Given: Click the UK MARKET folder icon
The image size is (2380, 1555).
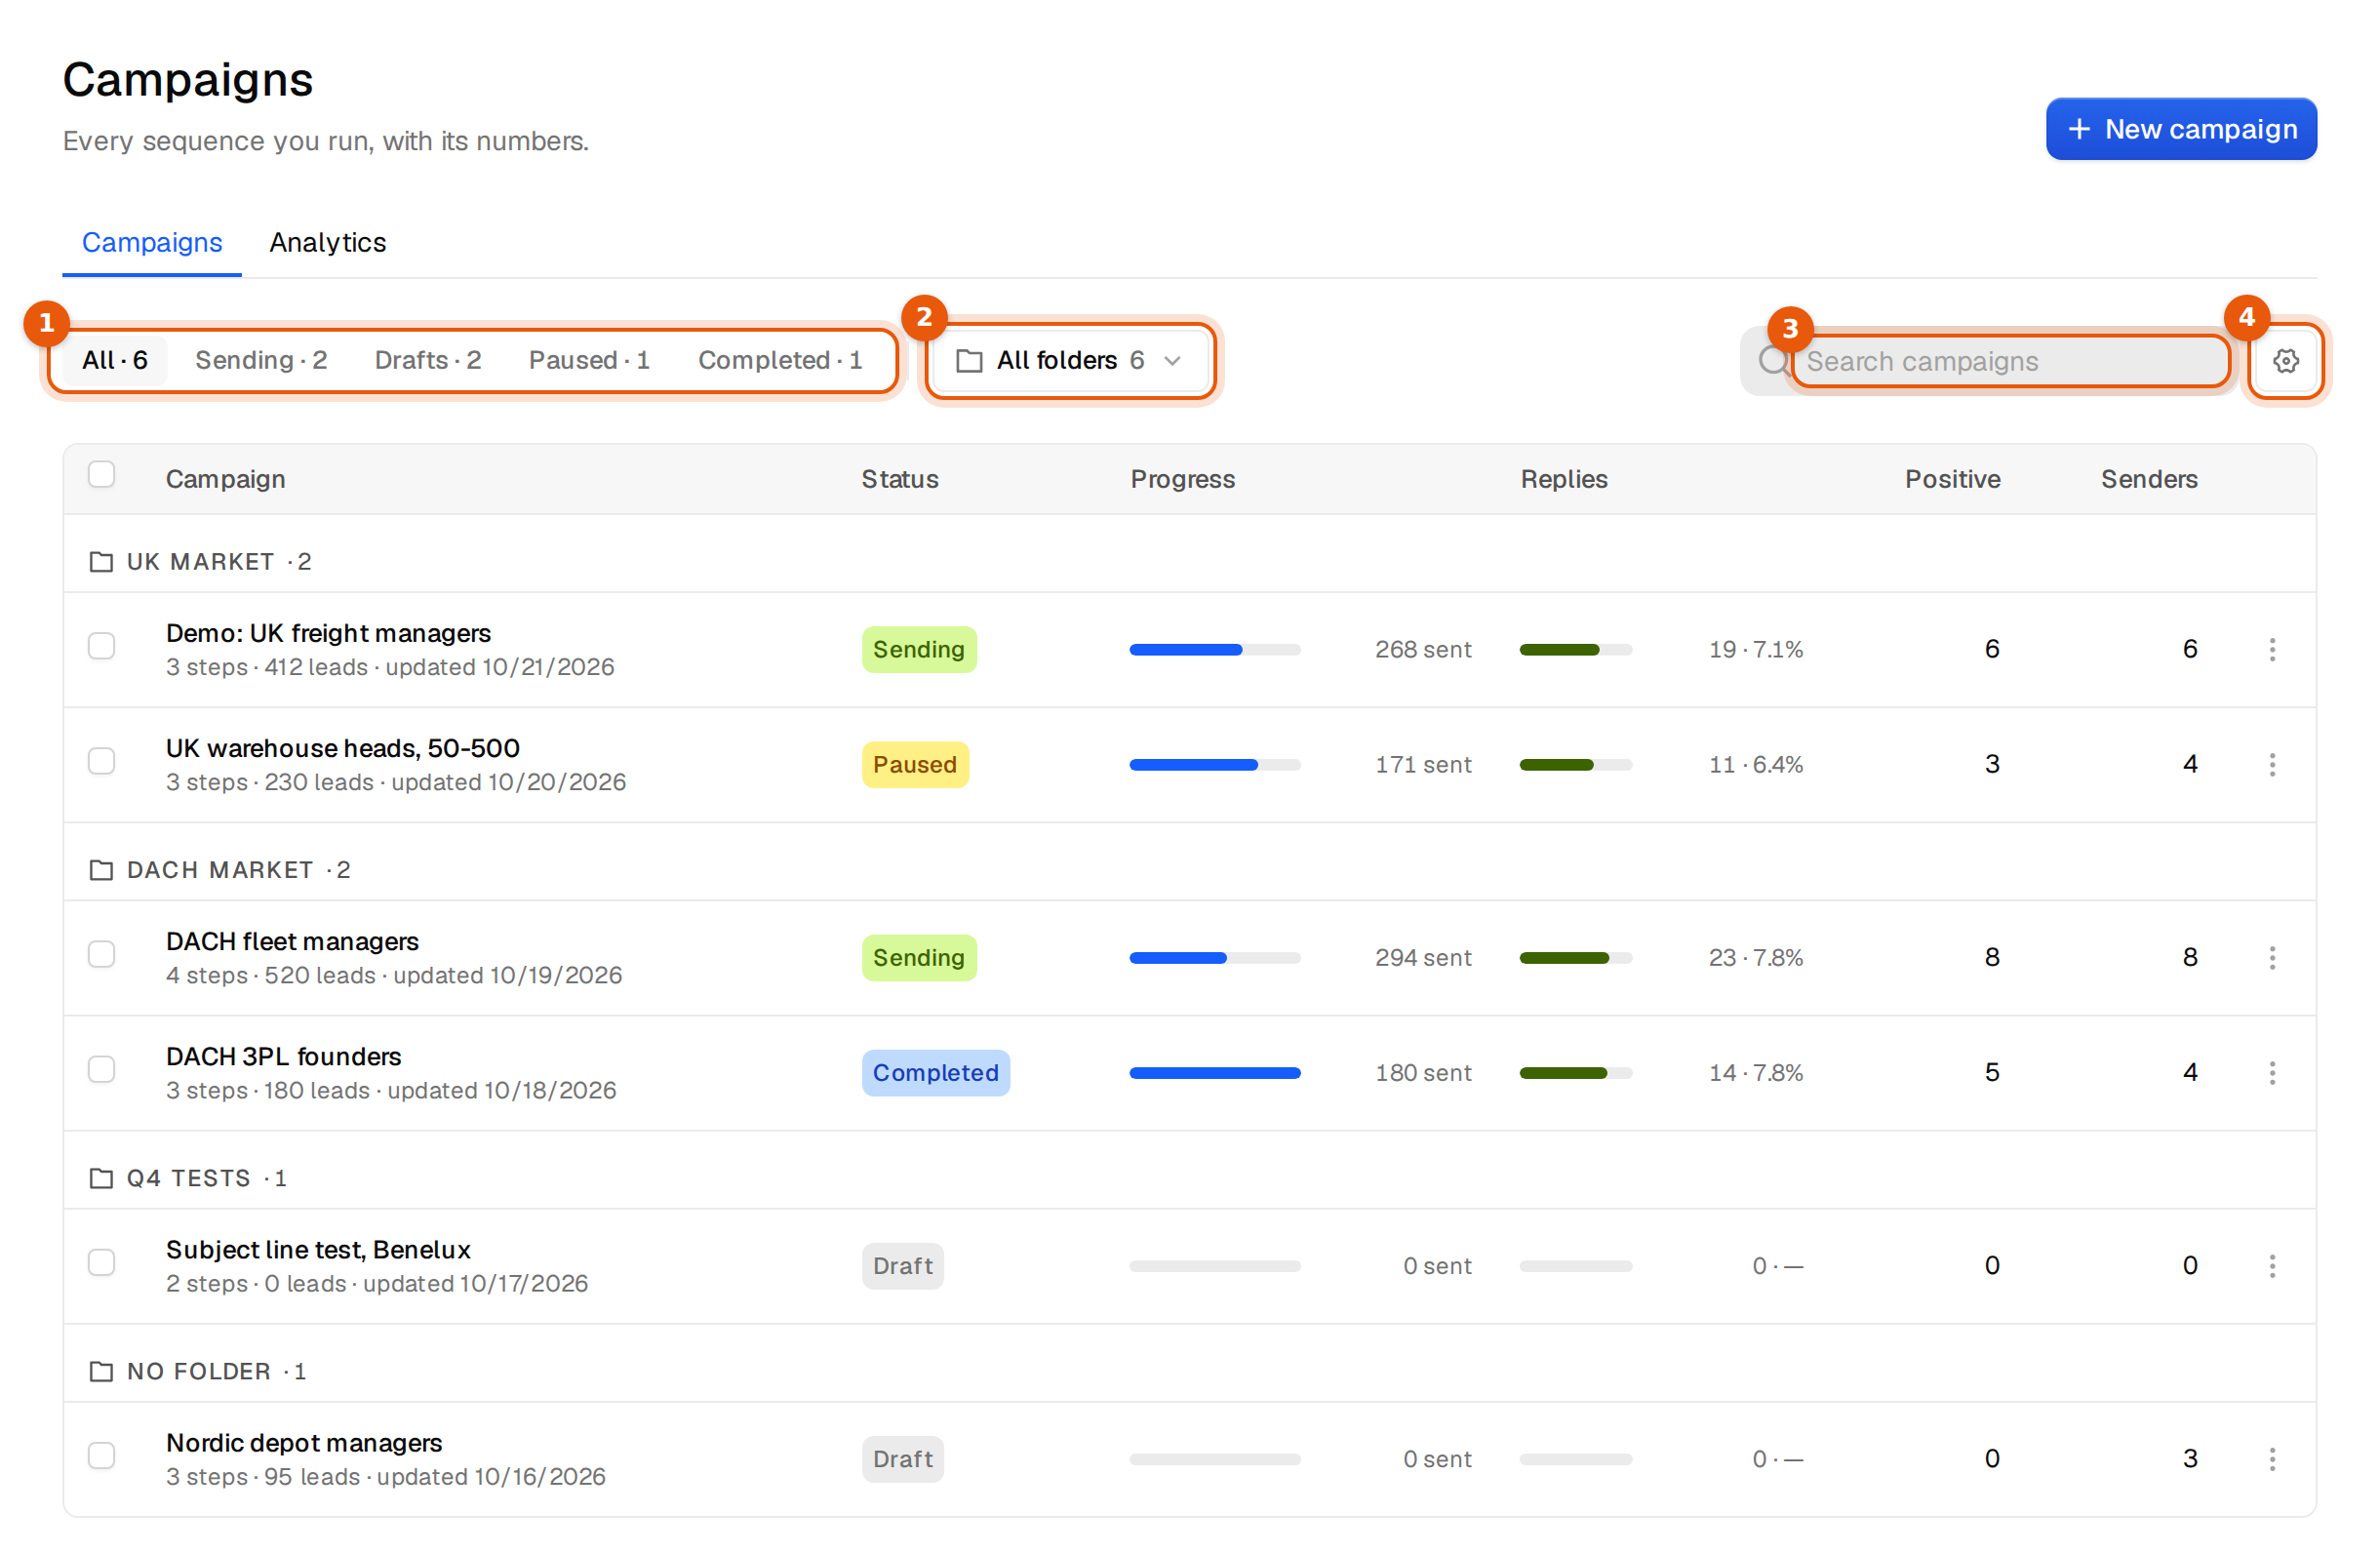Looking at the screenshot, I should click(101, 562).
